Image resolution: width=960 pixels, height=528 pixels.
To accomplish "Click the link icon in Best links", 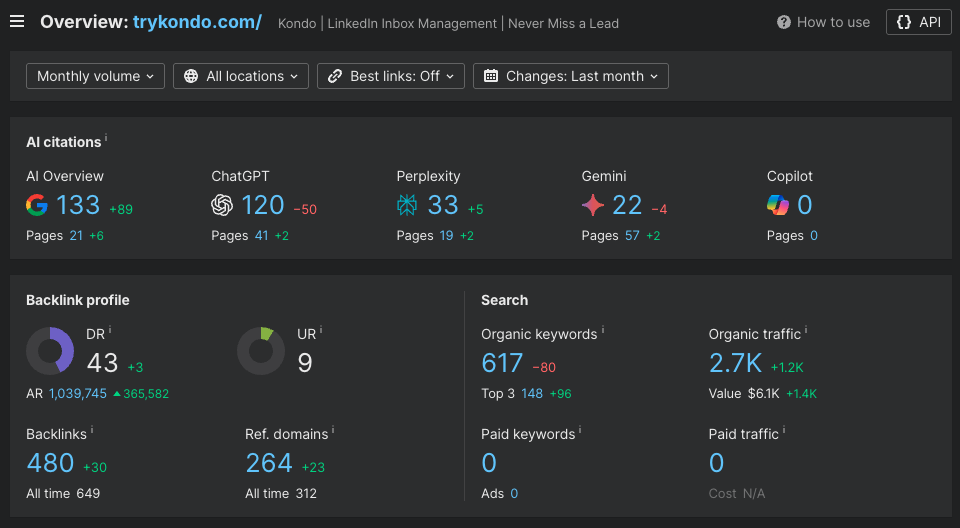I will (335, 76).
